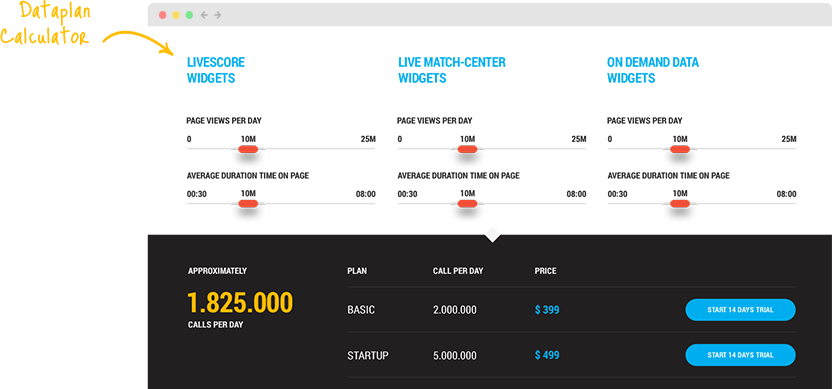Screen dimensions: 832x389
Task: Click Livescore average duration slider handle
Action: click(x=248, y=203)
